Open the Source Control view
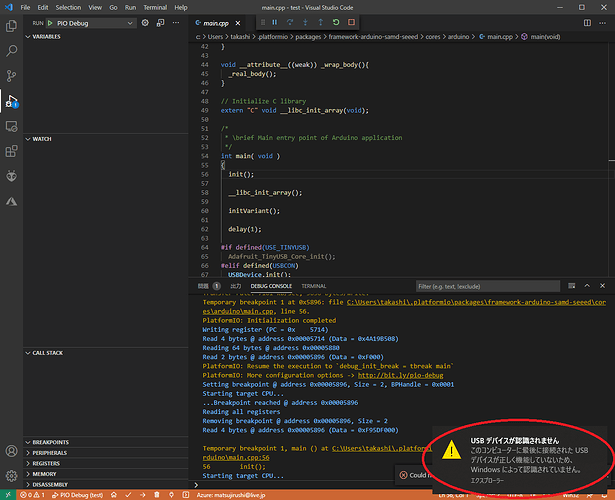The image size is (615, 500). (x=11, y=76)
